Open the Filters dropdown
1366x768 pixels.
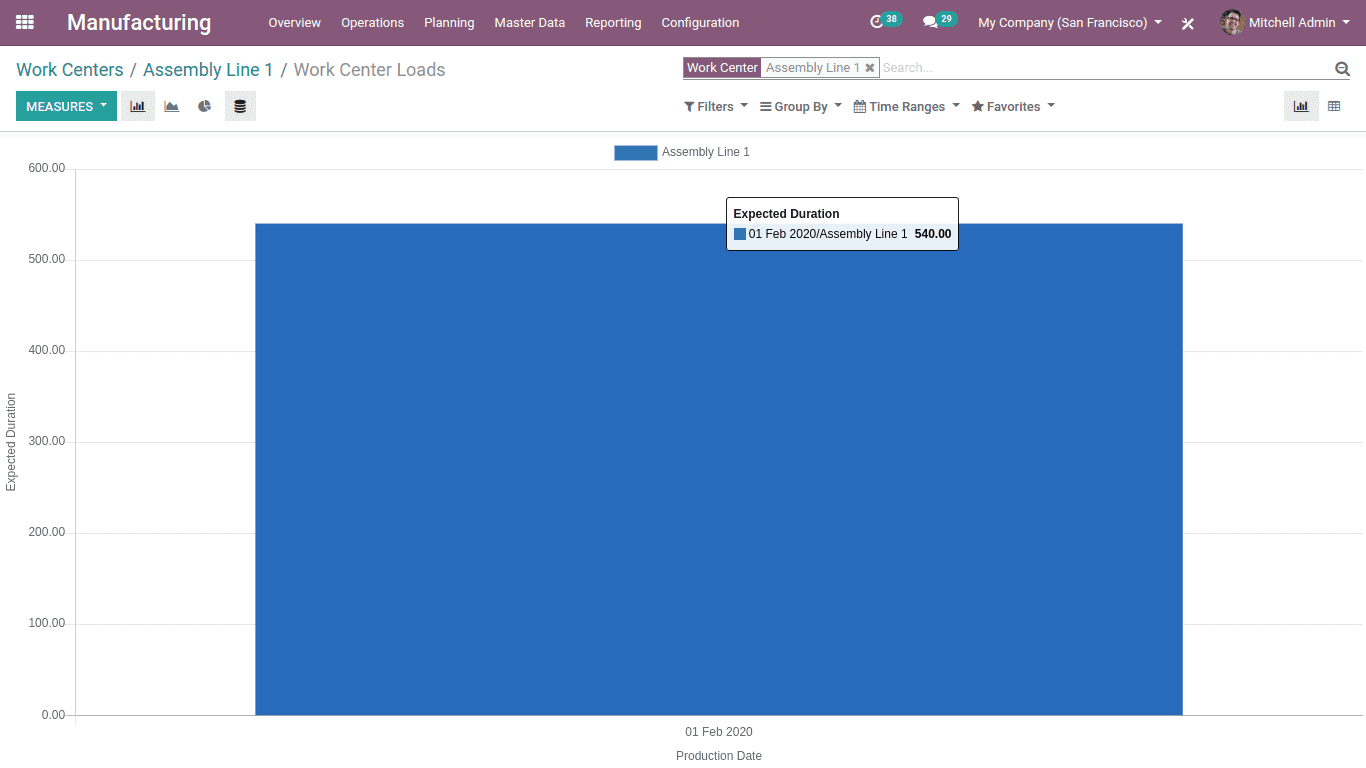pyautogui.click(x=716, y=106)
